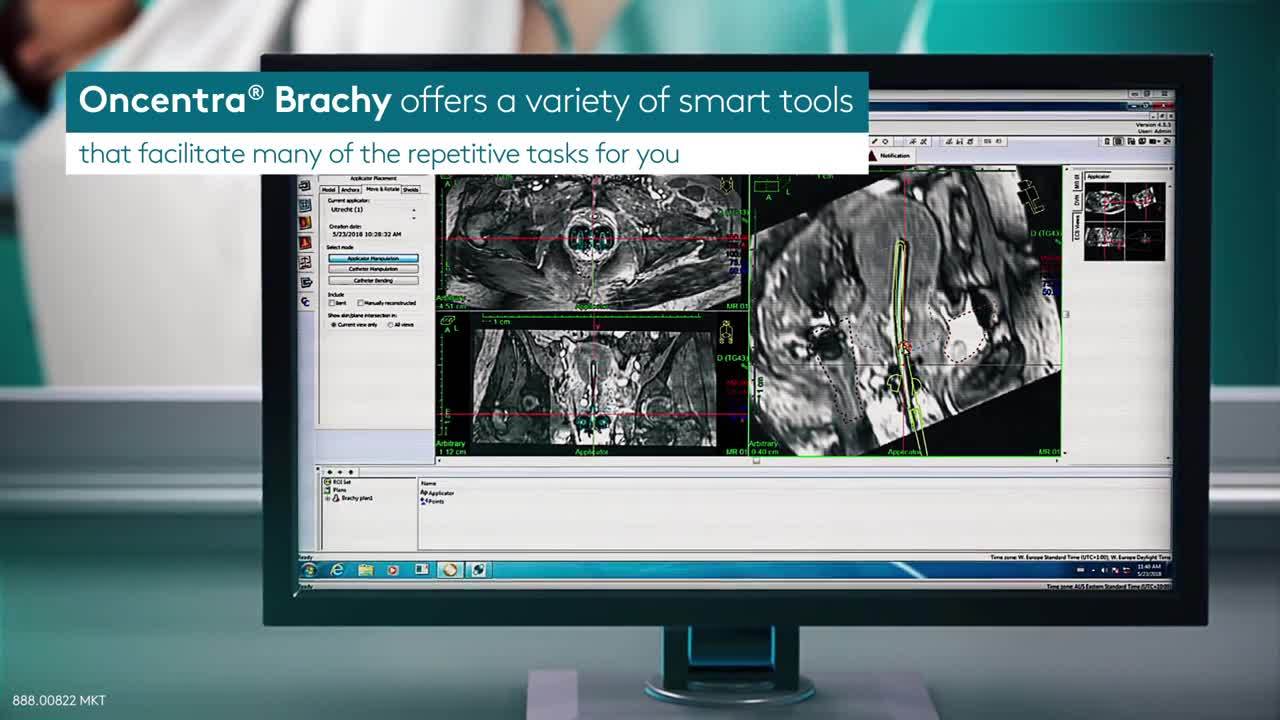Switch to the Oncentra Brachy taskbar icon
This screenshot has width=1280, height=720.
[450, 569]
